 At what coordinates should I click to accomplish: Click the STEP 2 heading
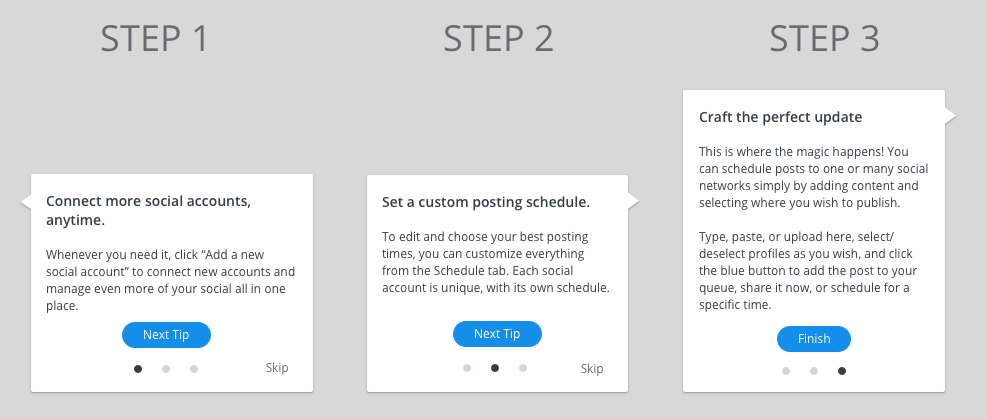[x=498, y=39]
